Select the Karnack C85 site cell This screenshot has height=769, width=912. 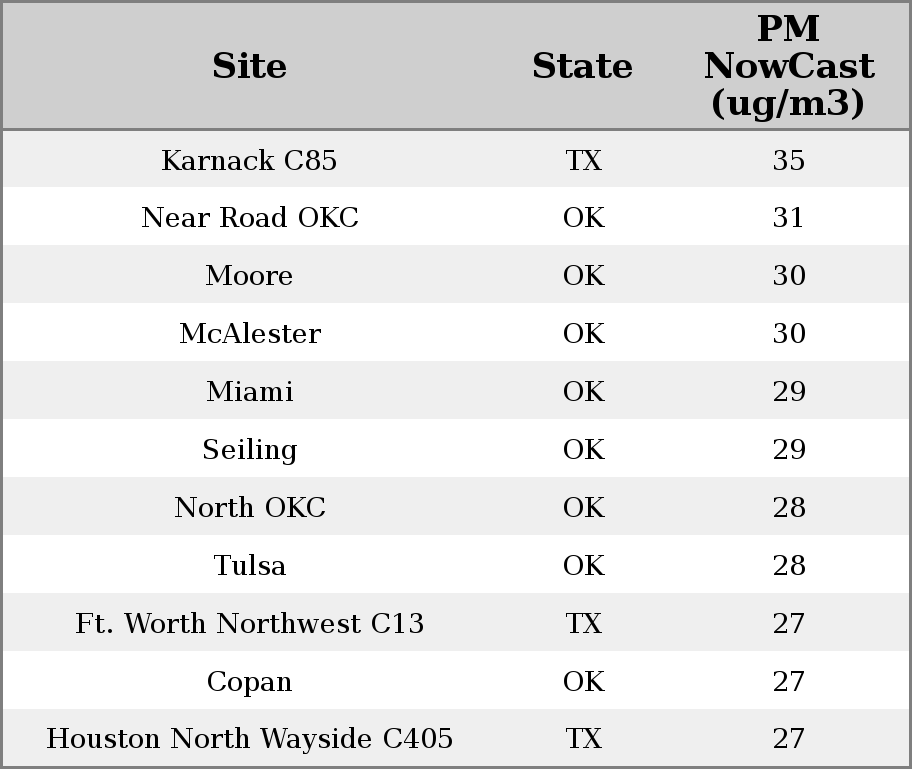[x=250, y=161]
